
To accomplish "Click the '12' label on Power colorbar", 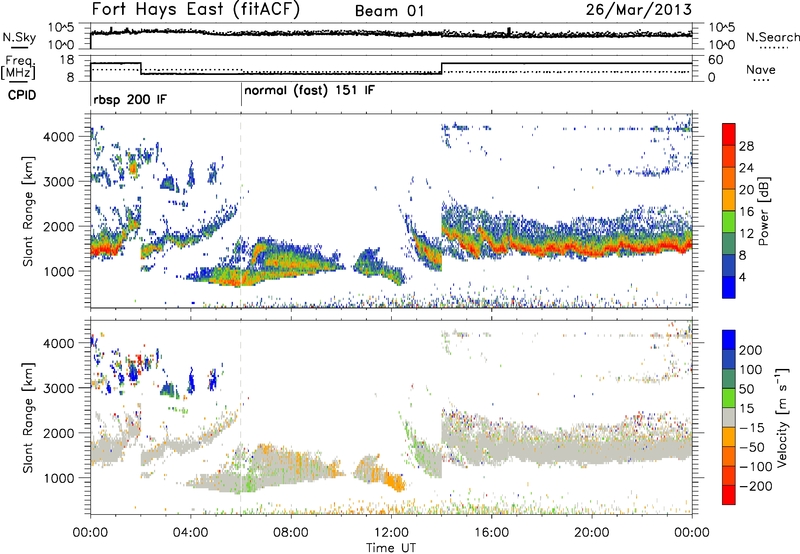I will coord(746,234).
